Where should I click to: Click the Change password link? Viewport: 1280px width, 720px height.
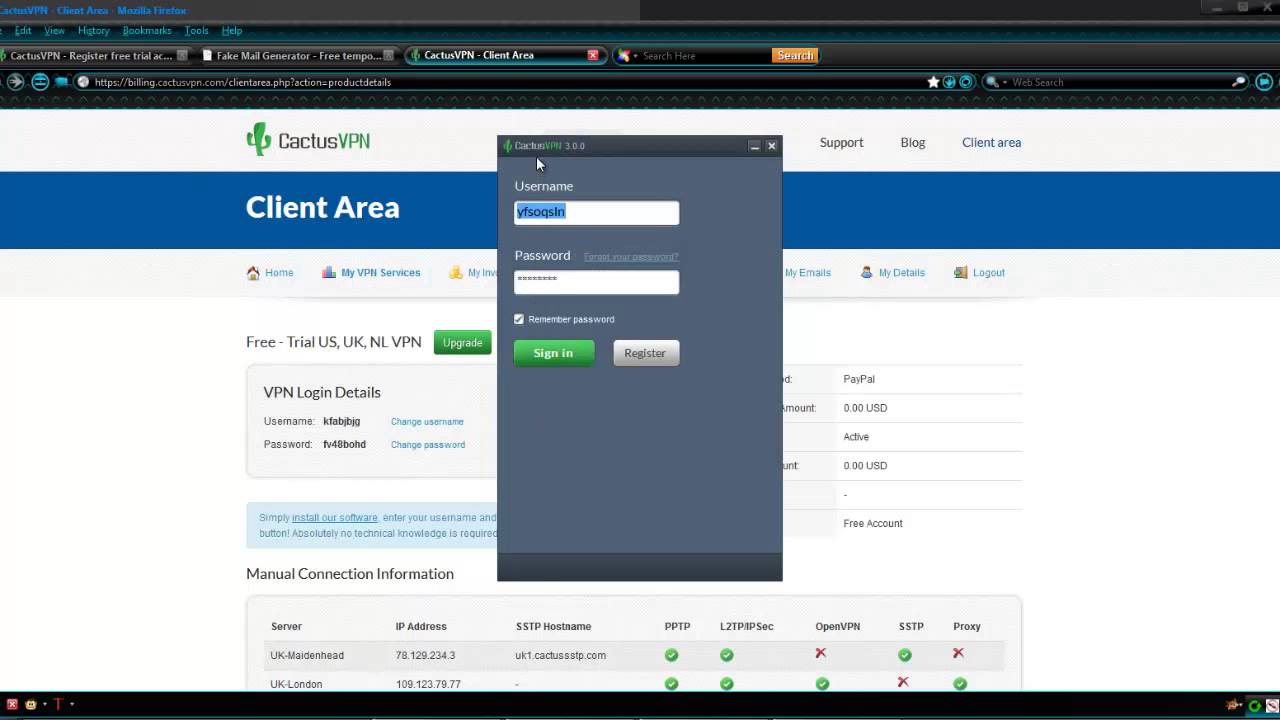[428, 445]
